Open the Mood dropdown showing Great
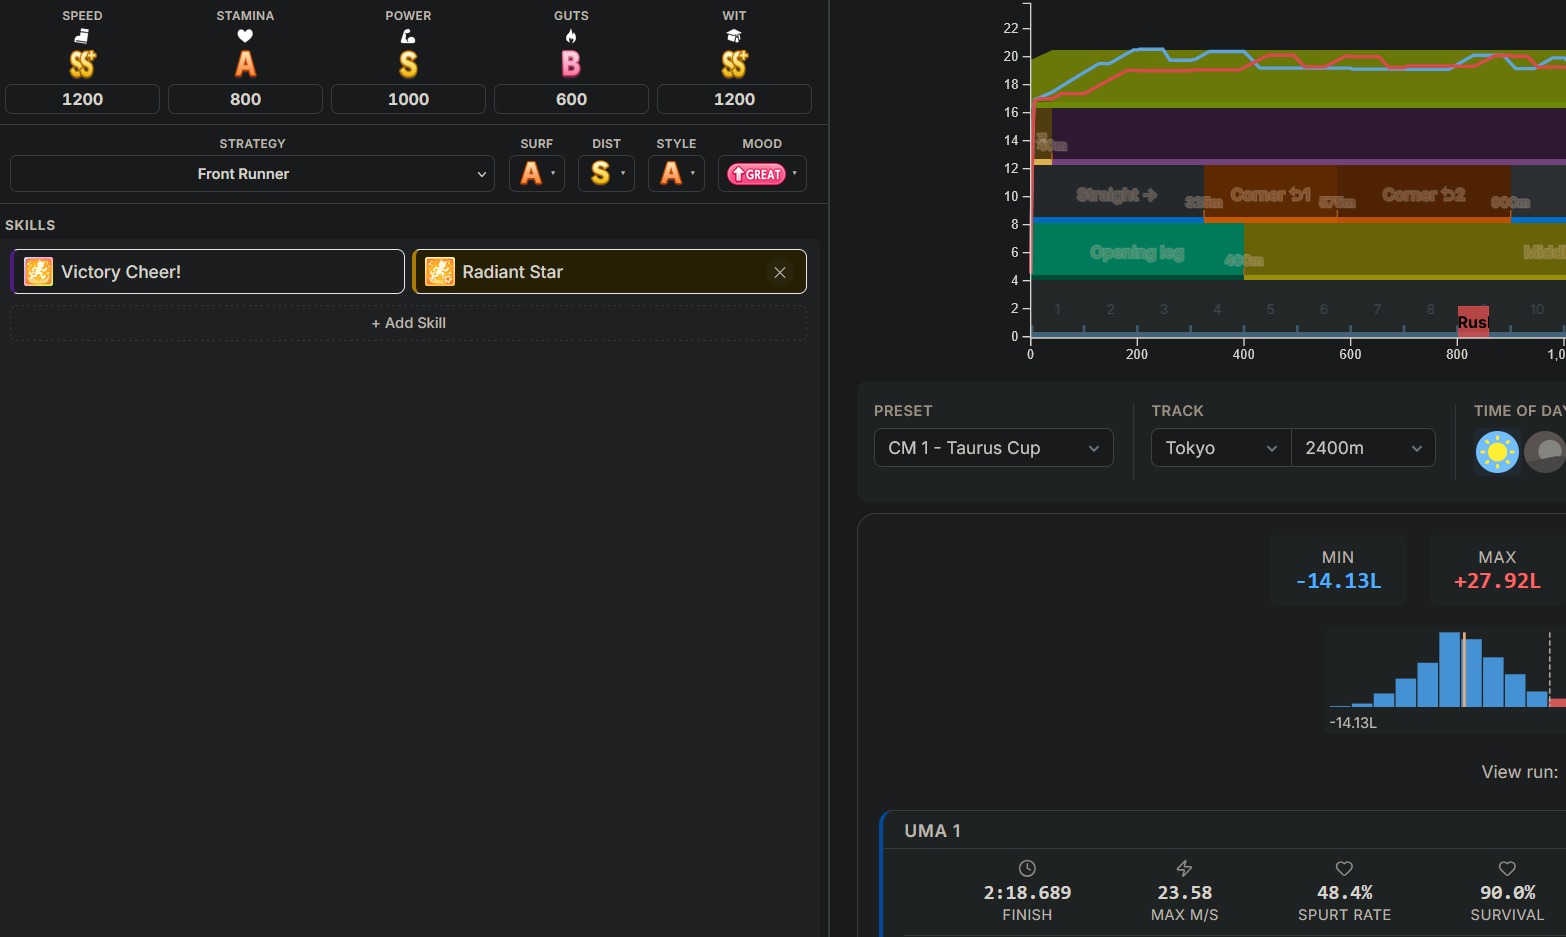Screen dimensions: 1566x937 762,173
